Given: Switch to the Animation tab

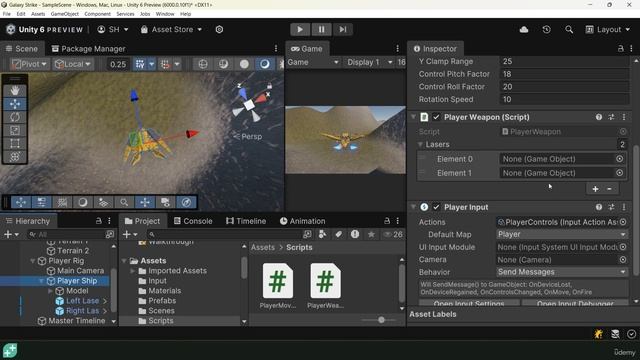Looking at the screenshot, I should pos(302,221).
